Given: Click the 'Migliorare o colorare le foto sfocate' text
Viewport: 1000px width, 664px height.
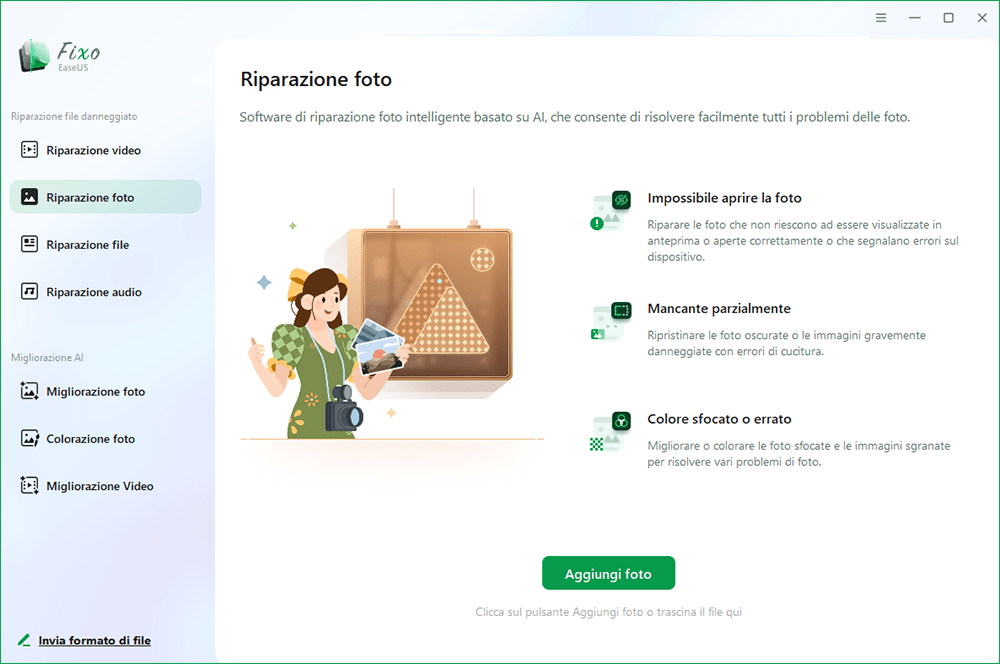Looking at the screenshot, I should pos(798,454).
